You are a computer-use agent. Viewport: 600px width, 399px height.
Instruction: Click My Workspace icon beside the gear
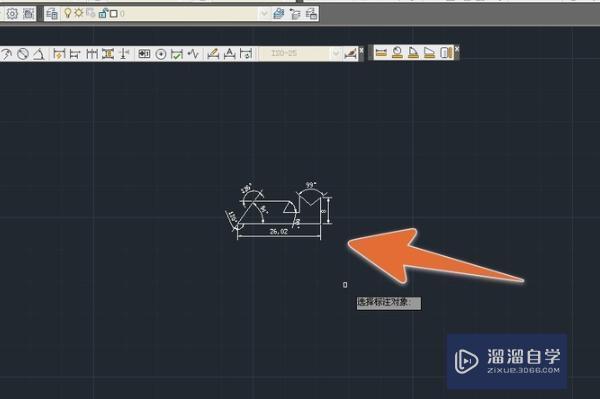(x=29, y=14)
